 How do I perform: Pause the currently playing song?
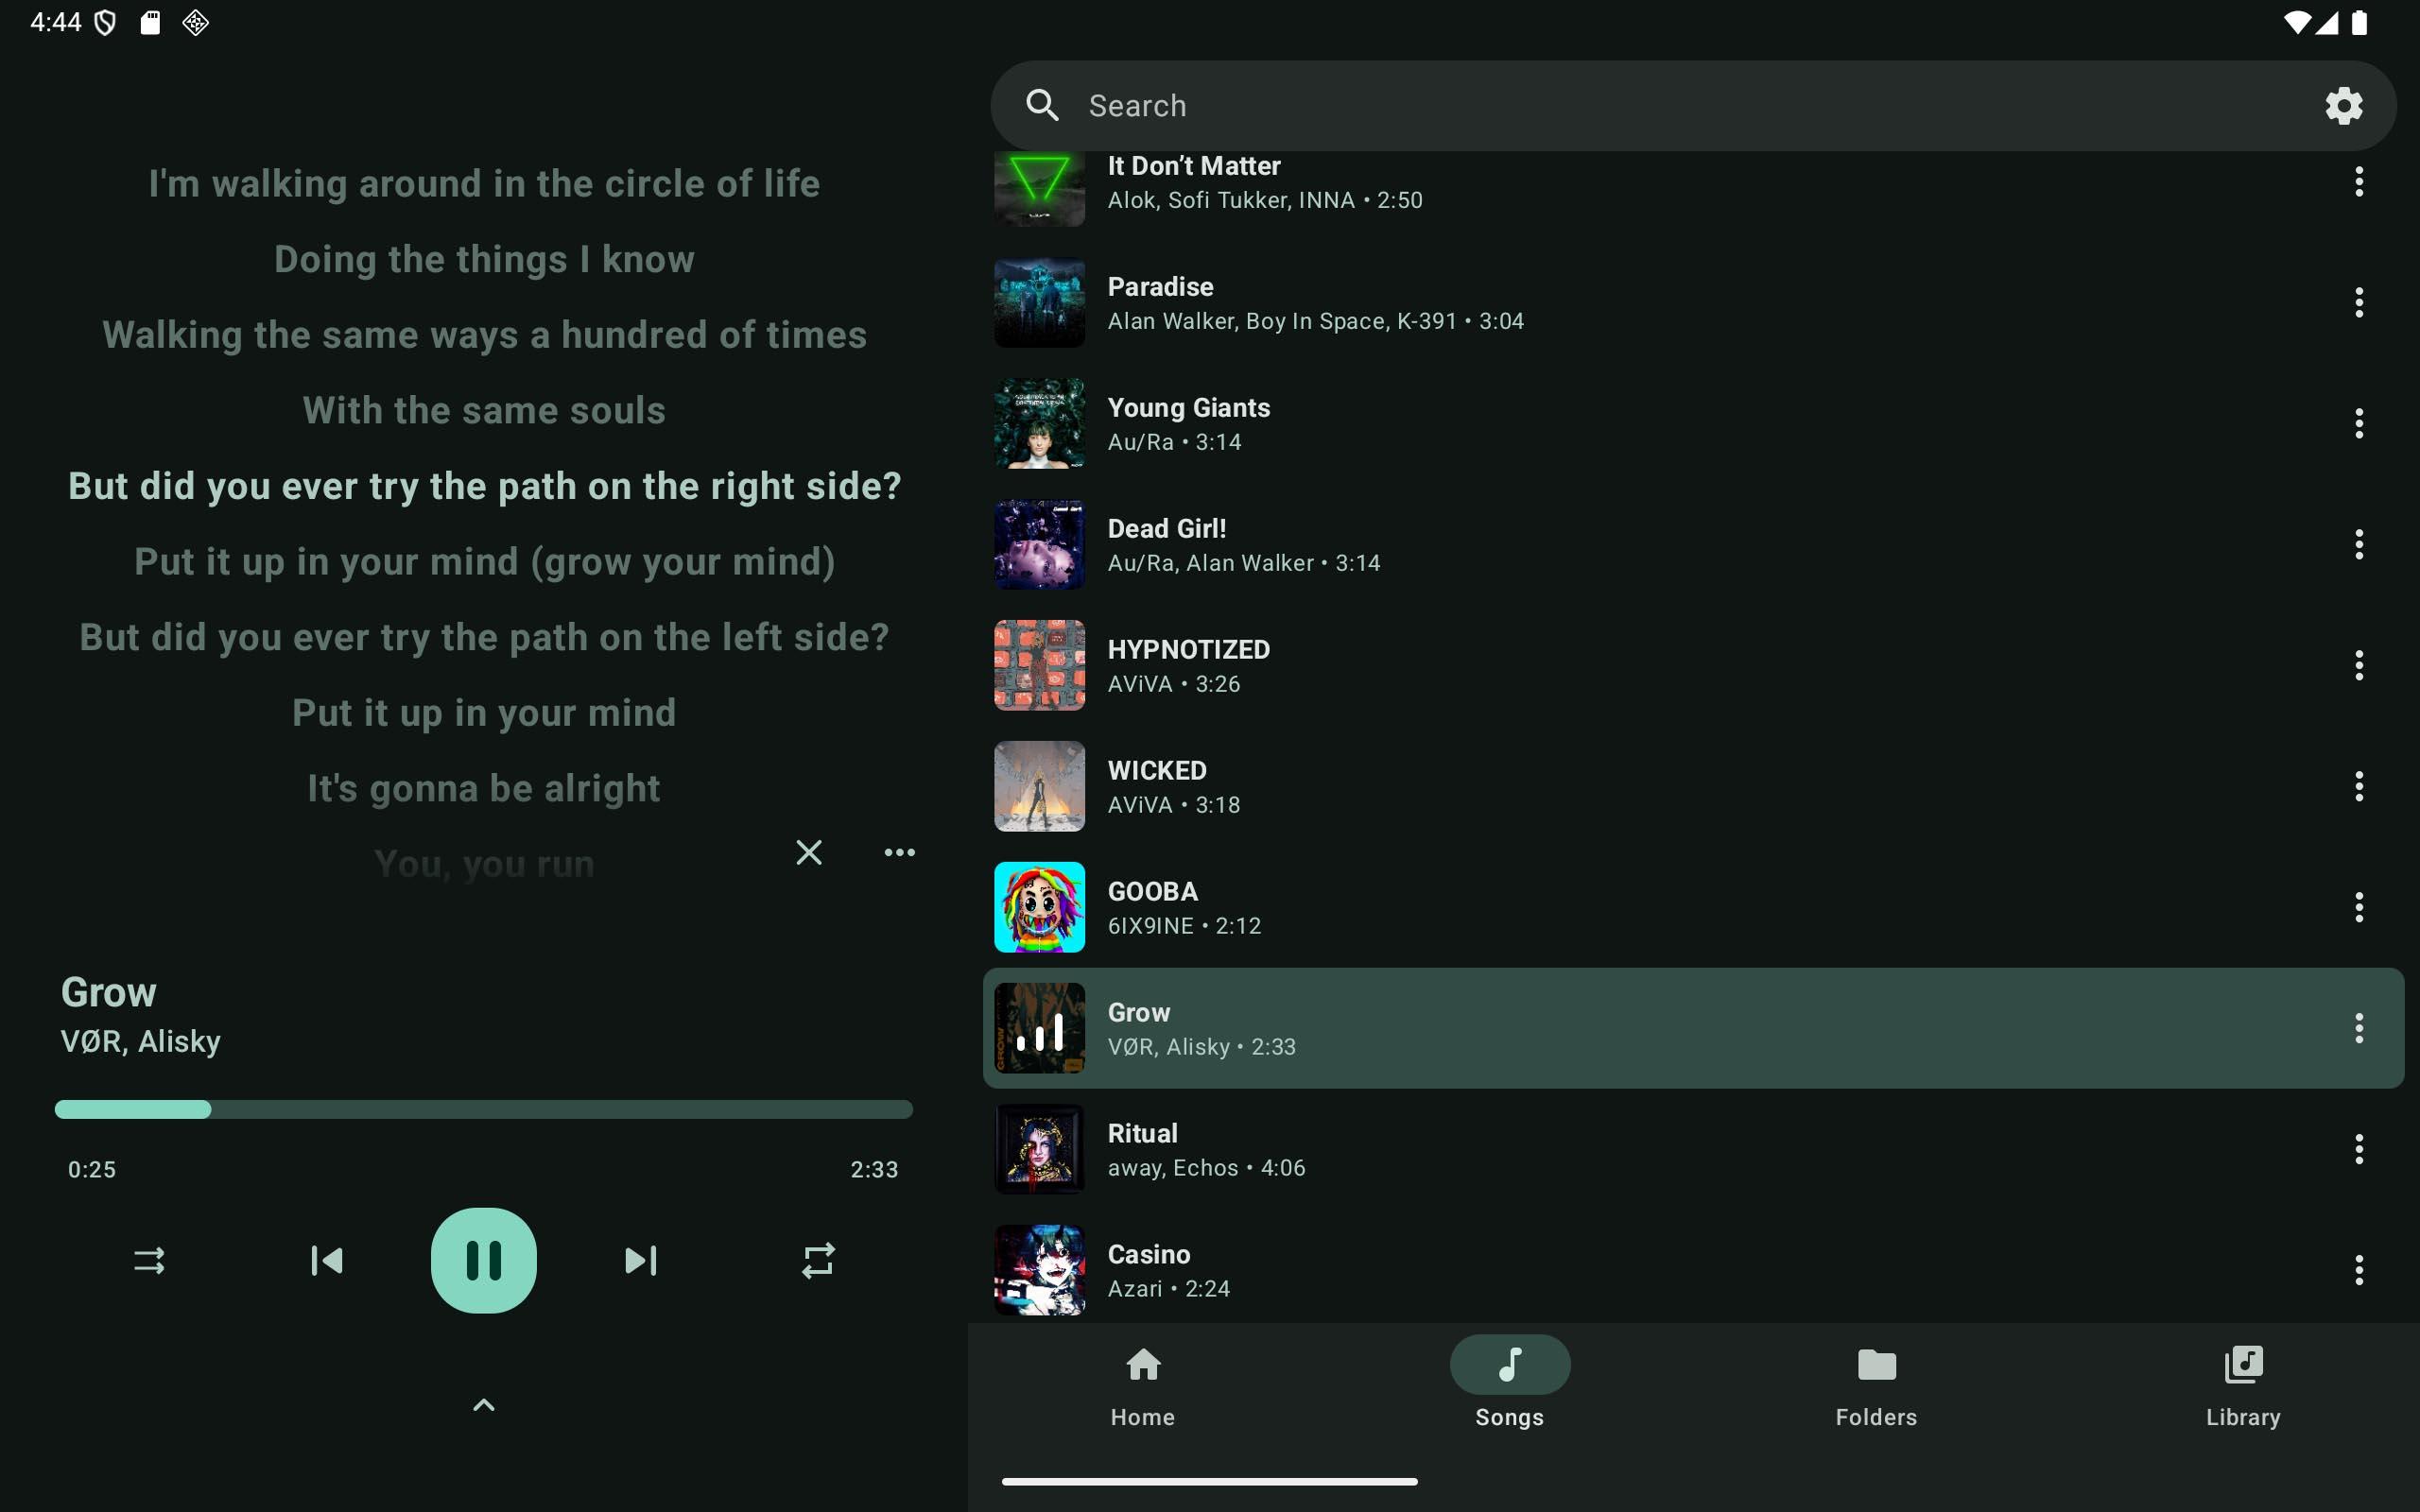tap(483, 1260)
